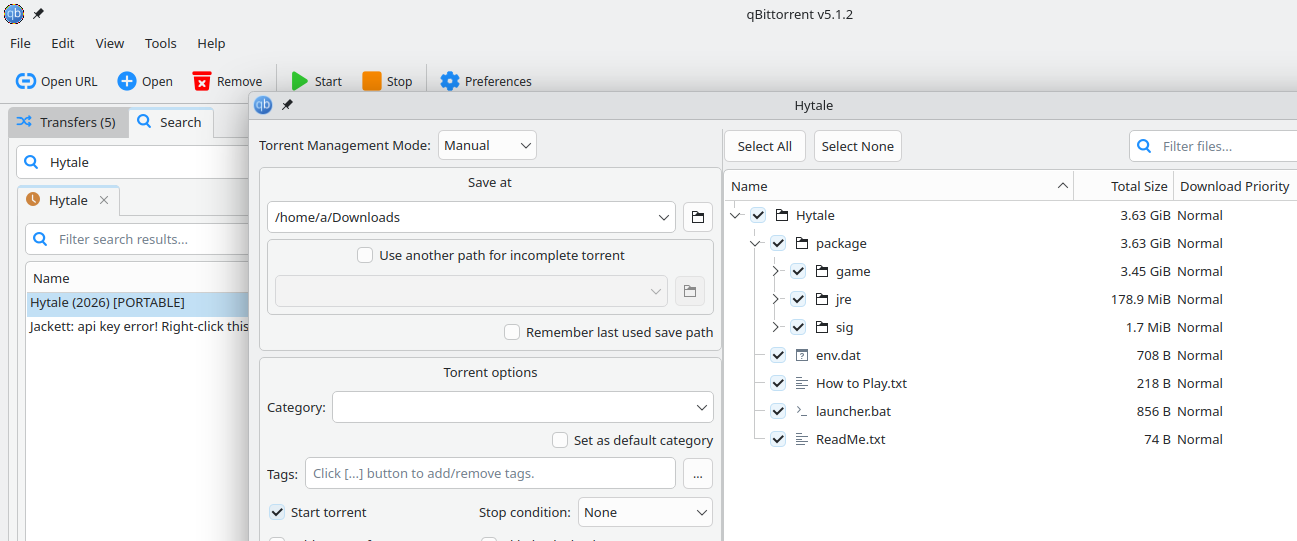
Task: Click the browse folder icon for save path
Action: coord(698,217)
